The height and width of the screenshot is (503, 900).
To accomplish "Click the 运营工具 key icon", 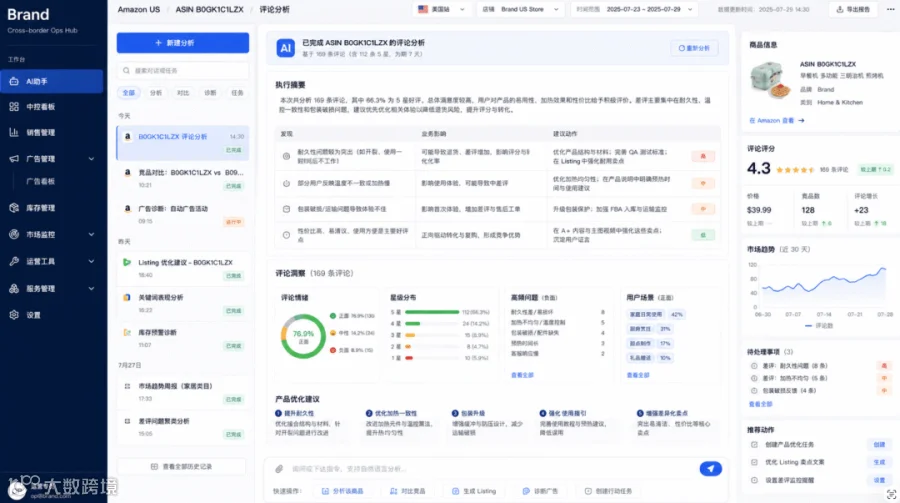I will pos(14,261).
